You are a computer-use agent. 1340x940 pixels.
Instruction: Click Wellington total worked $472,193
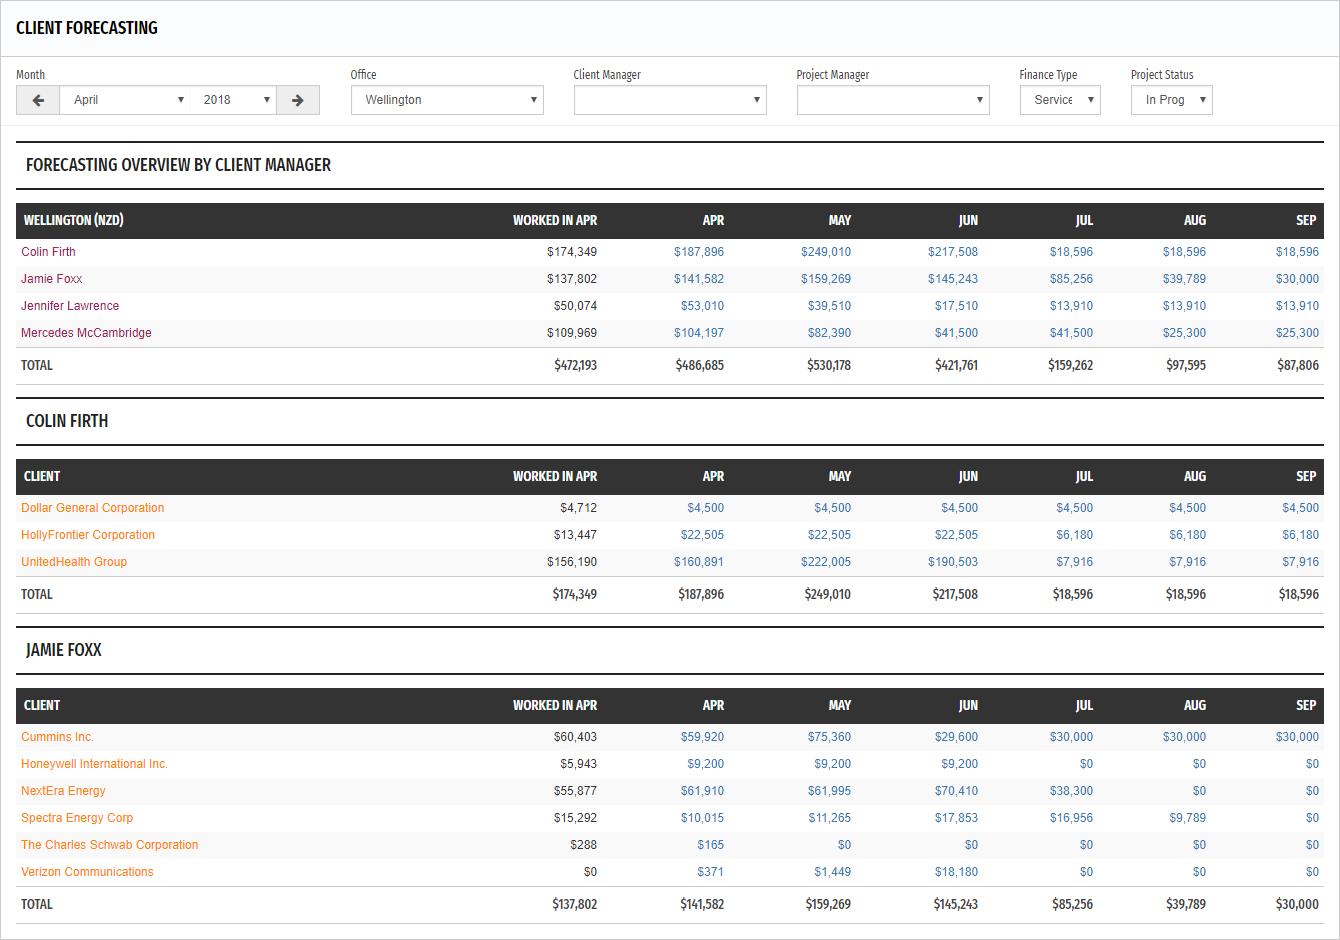point(575,366)
